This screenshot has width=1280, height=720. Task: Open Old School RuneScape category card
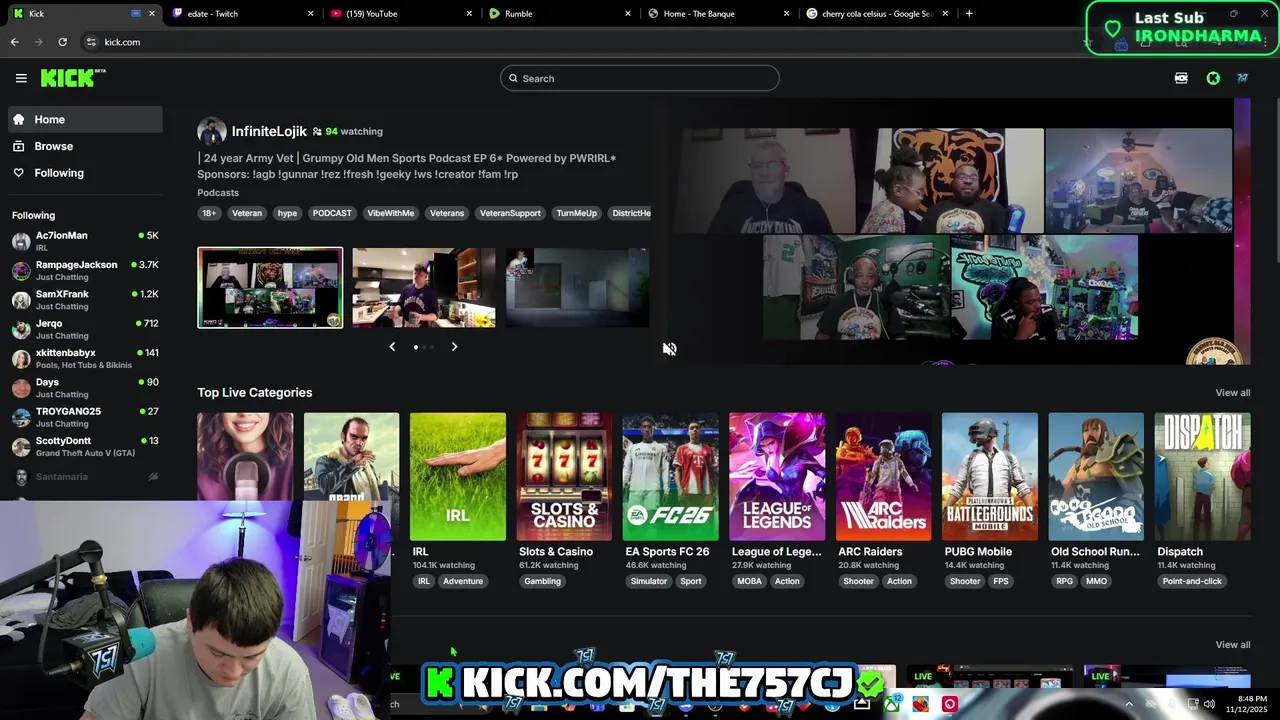coord(1096,477)
